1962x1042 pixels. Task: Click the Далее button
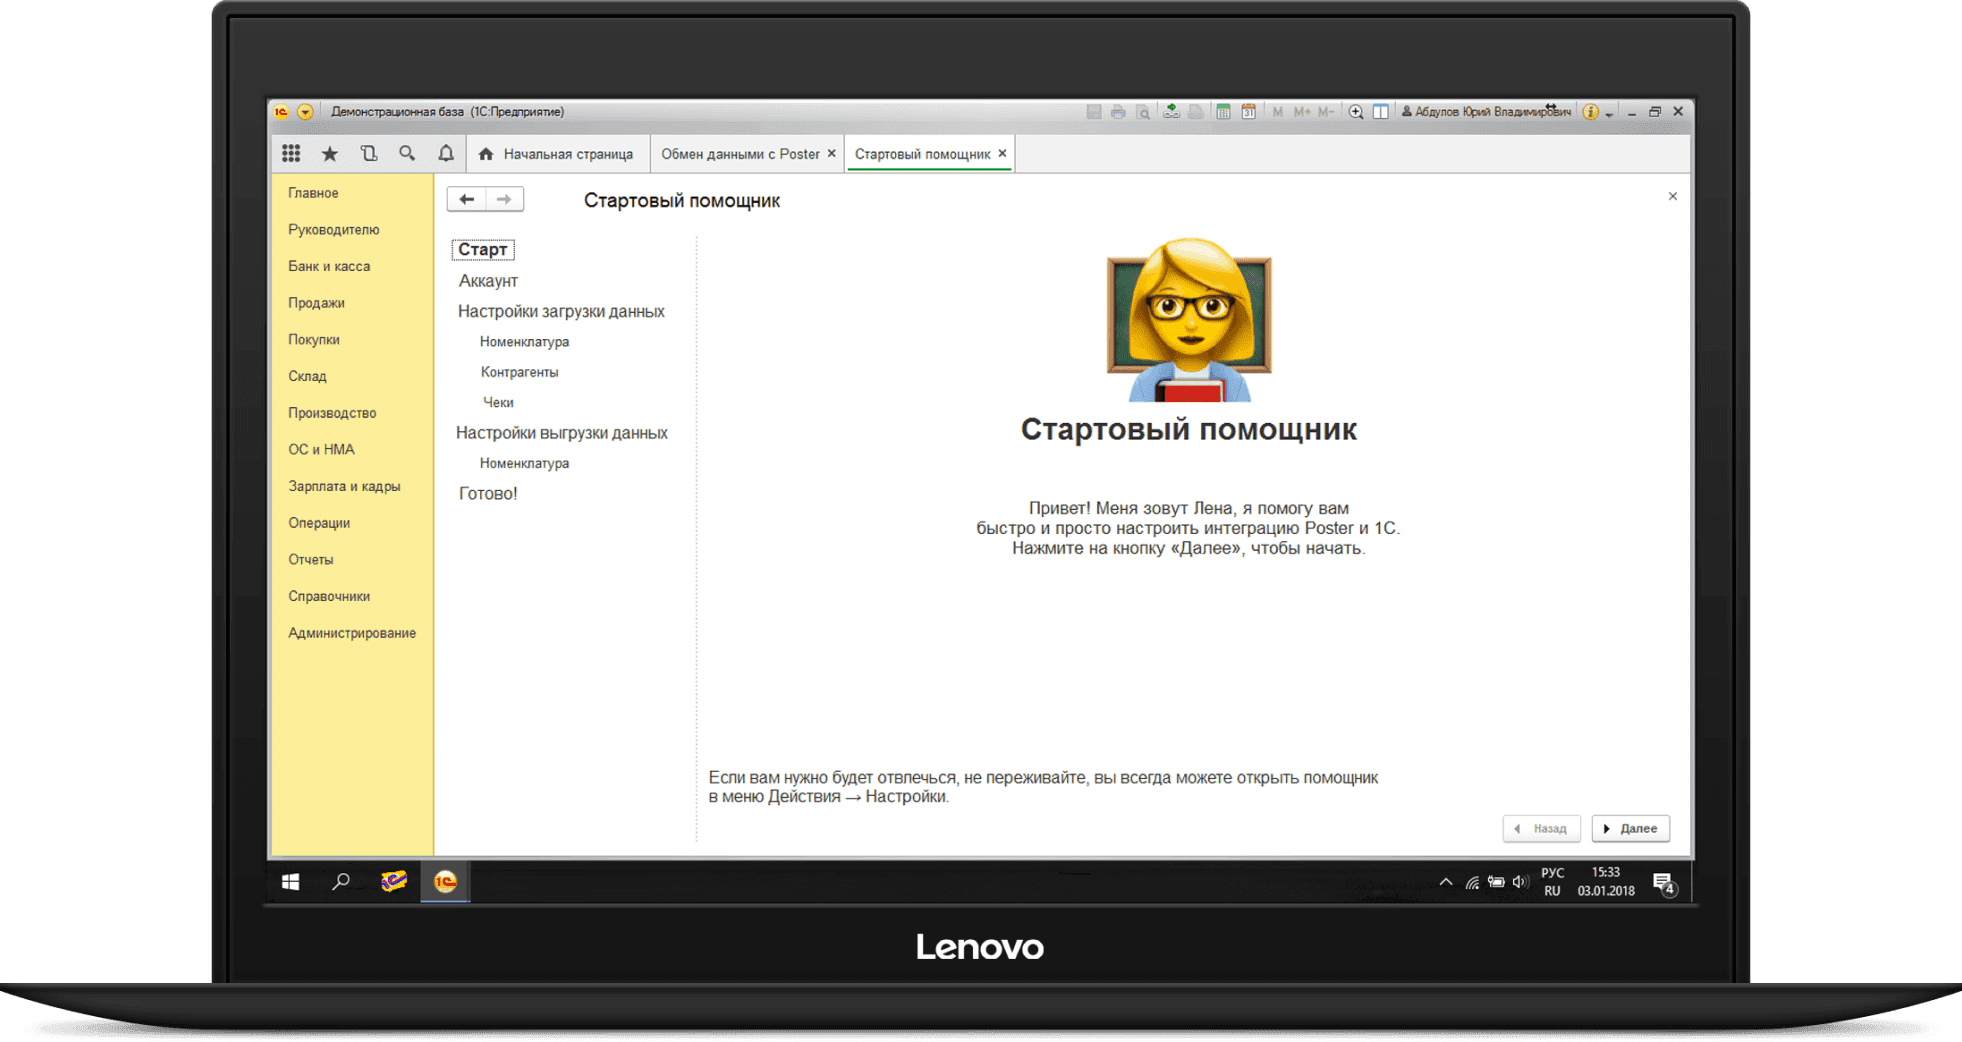(1631, 828)
